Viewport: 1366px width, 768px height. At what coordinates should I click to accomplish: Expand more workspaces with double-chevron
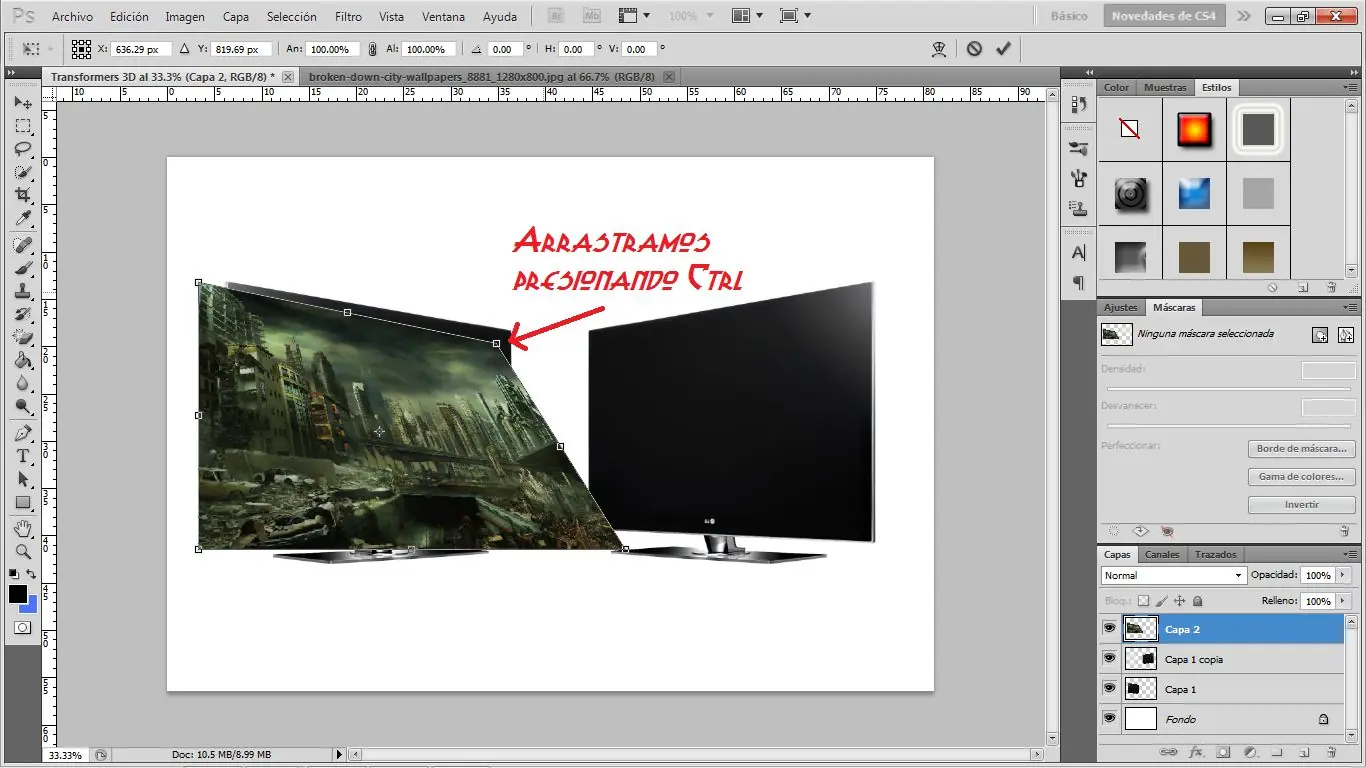tap(1243, 16)
